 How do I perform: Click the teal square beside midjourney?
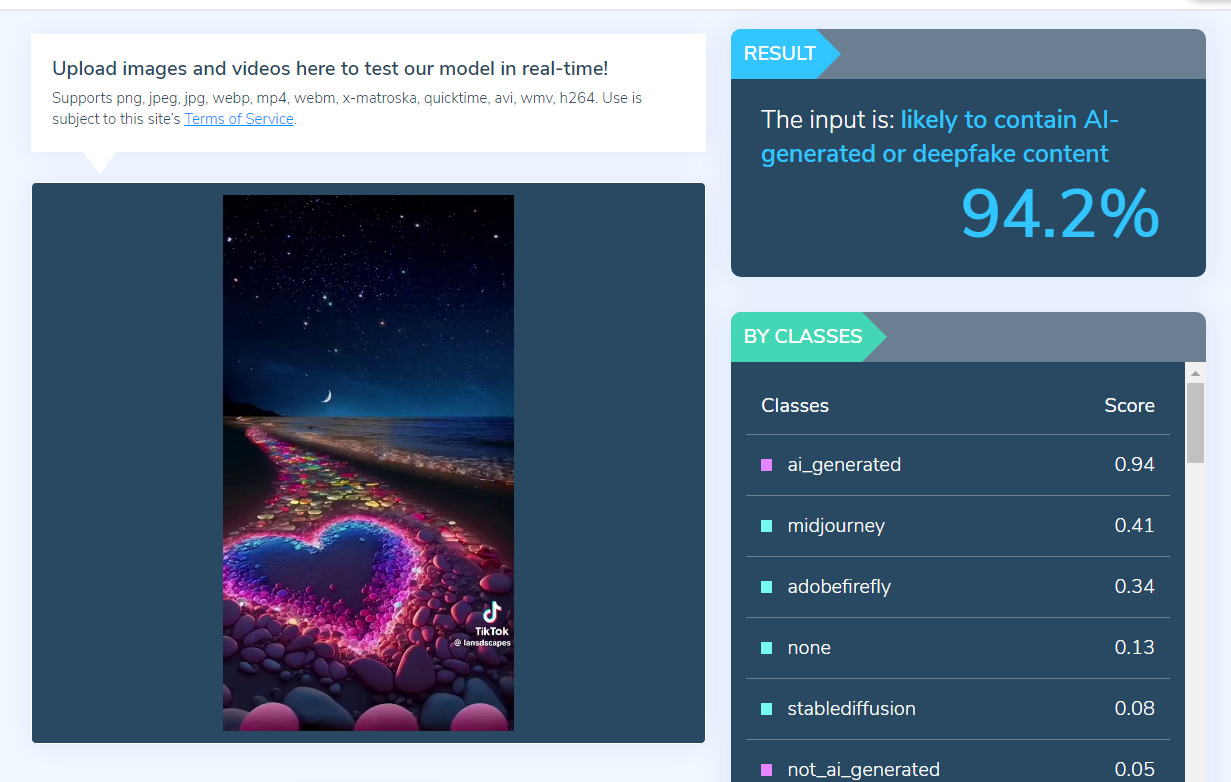pyautogui.click(x=767, y=526)
